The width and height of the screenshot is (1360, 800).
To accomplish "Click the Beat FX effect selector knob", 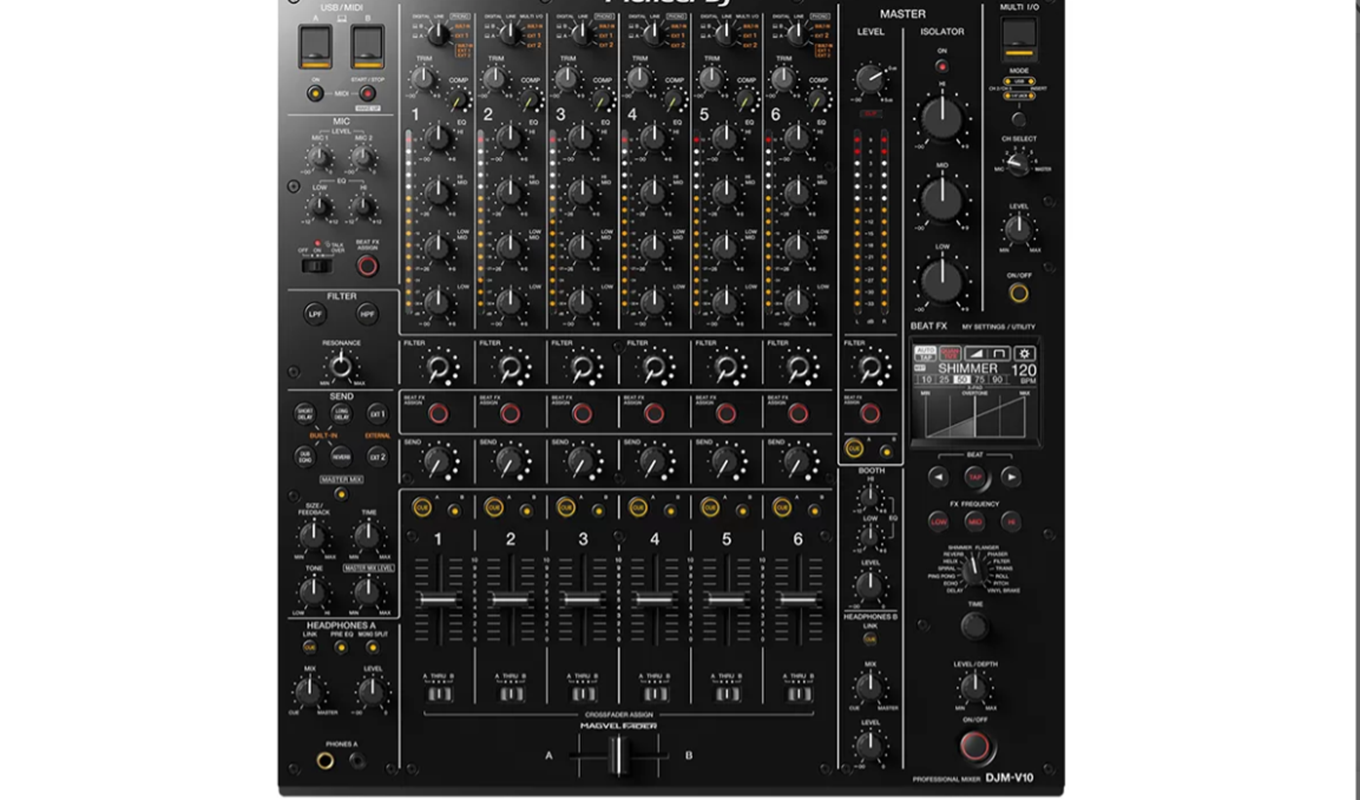I will 973,570.
